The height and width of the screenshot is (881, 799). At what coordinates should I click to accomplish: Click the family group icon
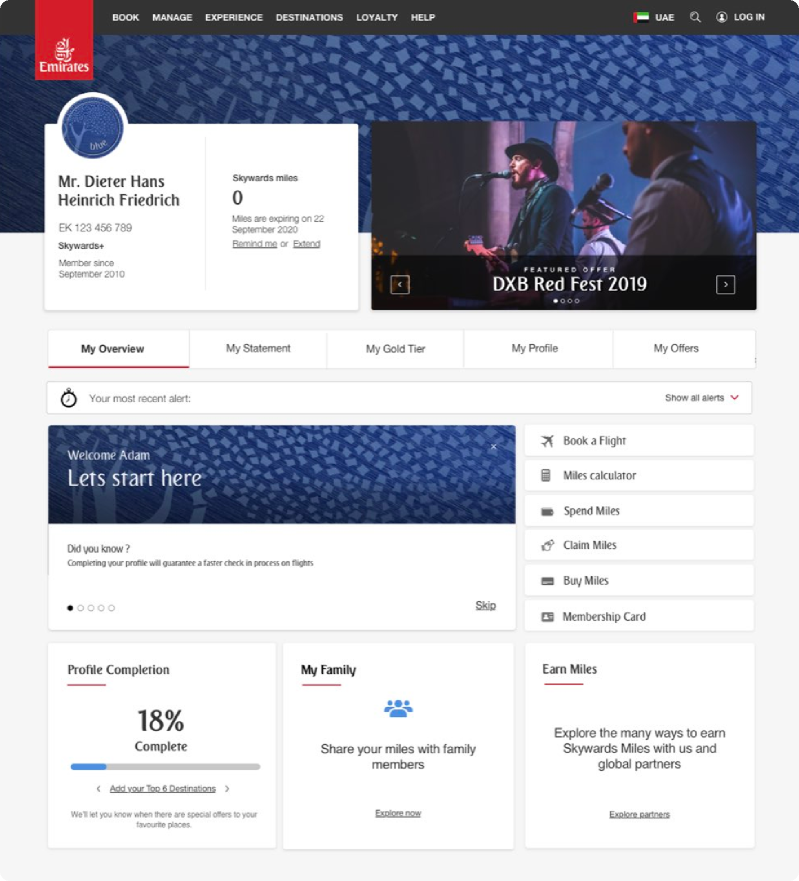click(x=398, y=708)
